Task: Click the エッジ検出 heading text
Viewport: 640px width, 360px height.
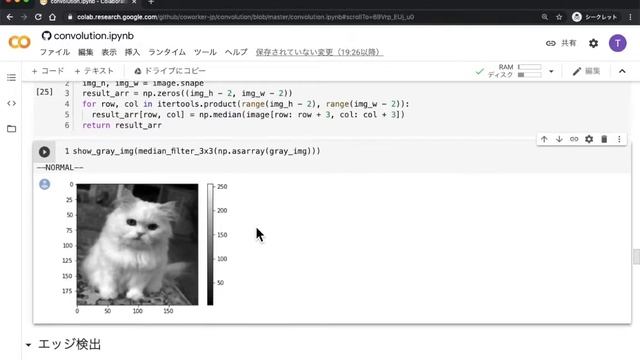Action: tap(69, 344)
